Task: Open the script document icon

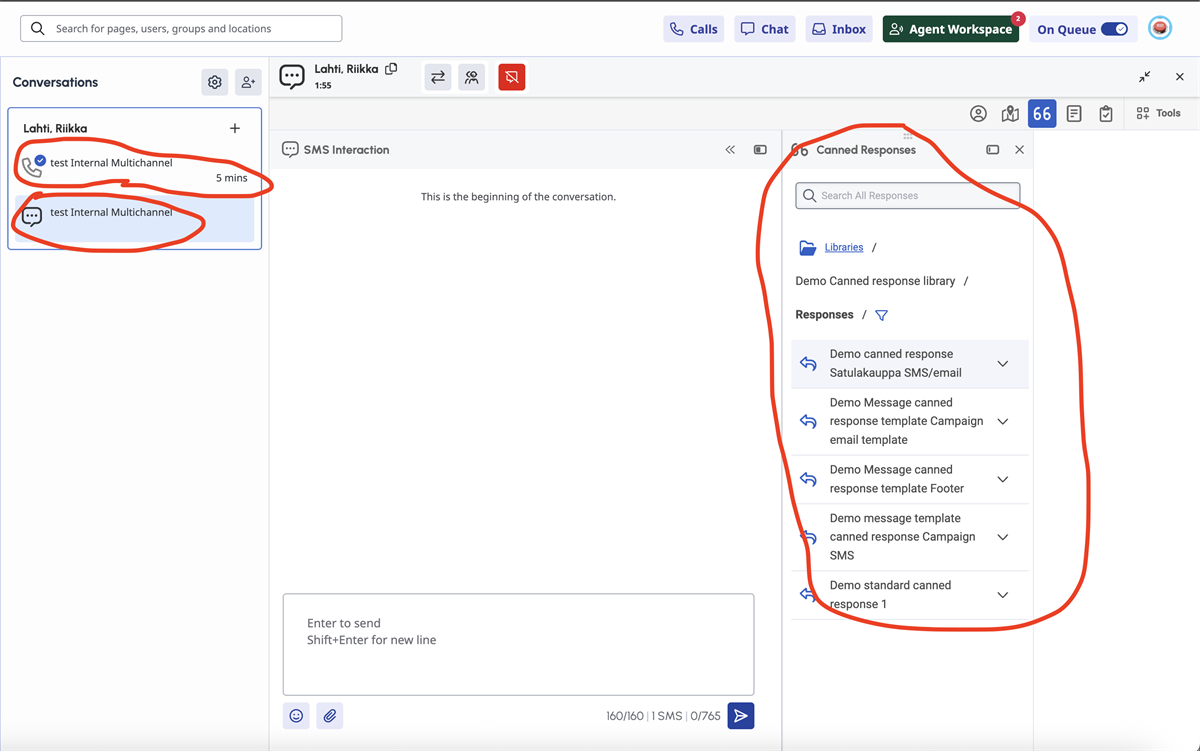Action: pos(1074,114)
